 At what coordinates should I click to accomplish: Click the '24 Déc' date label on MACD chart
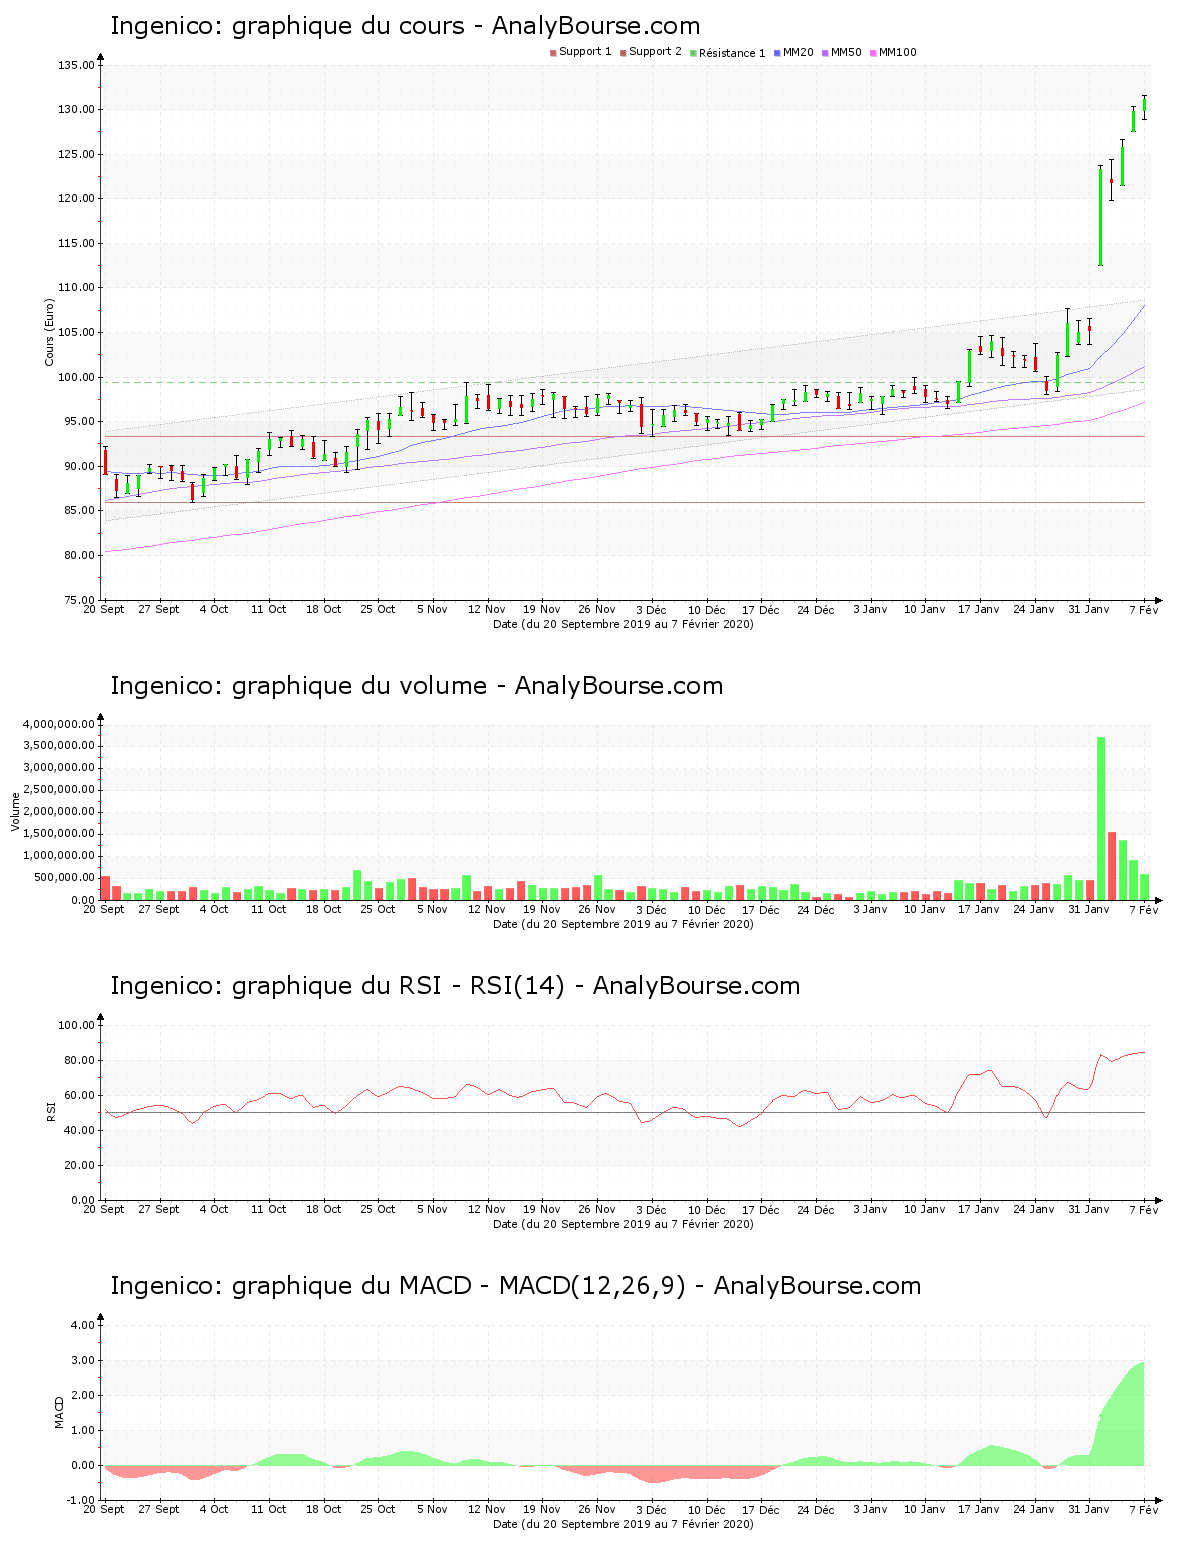815,1509
